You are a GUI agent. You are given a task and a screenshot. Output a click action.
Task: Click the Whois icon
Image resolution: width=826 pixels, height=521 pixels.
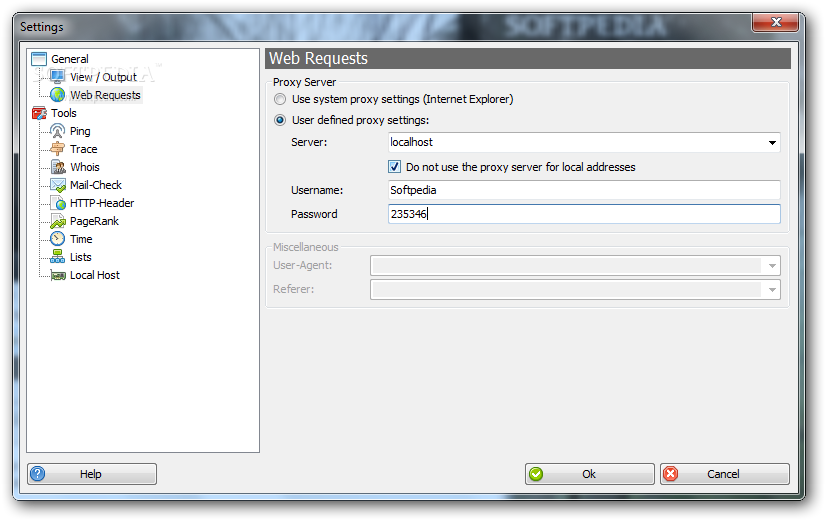pyautogui.click(x=57, y=167)
